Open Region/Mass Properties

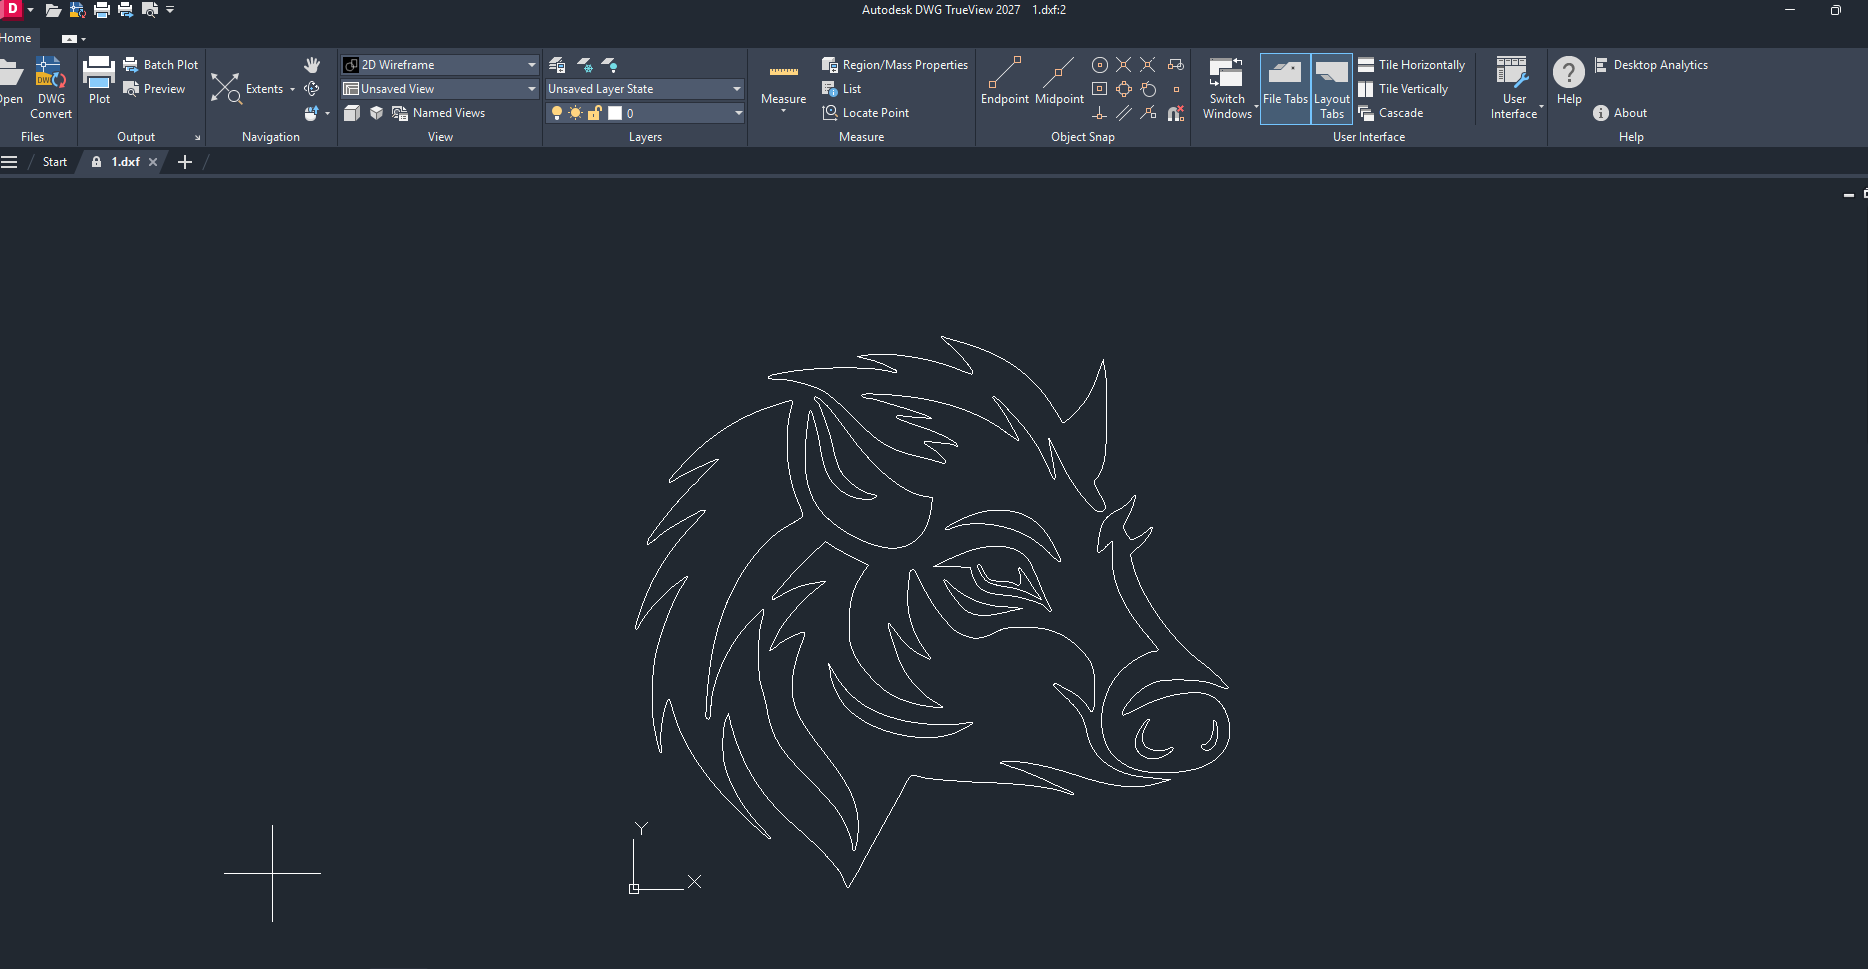[830, 65]
